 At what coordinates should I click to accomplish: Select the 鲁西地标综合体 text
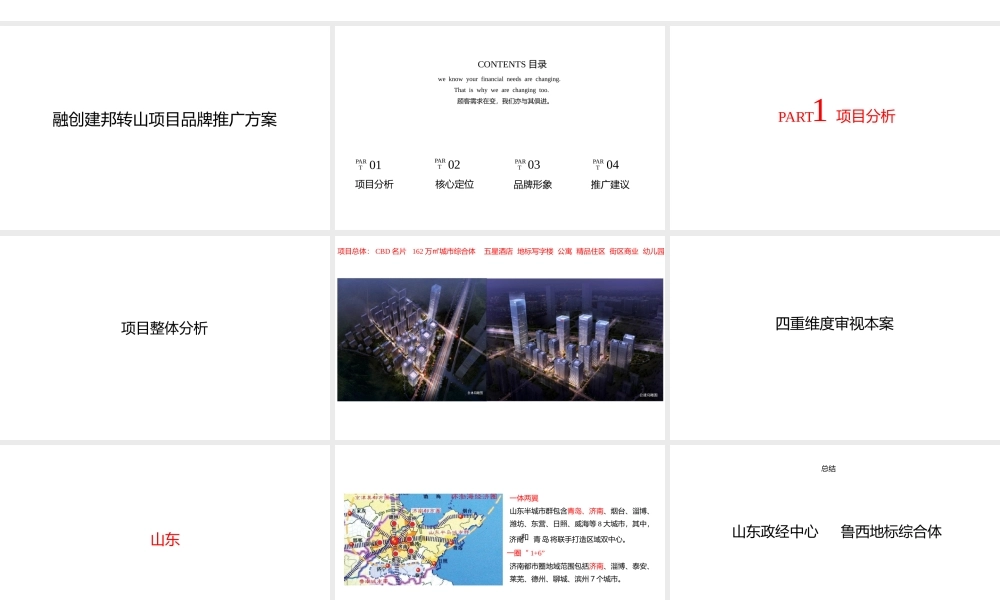tap(890, 532)
